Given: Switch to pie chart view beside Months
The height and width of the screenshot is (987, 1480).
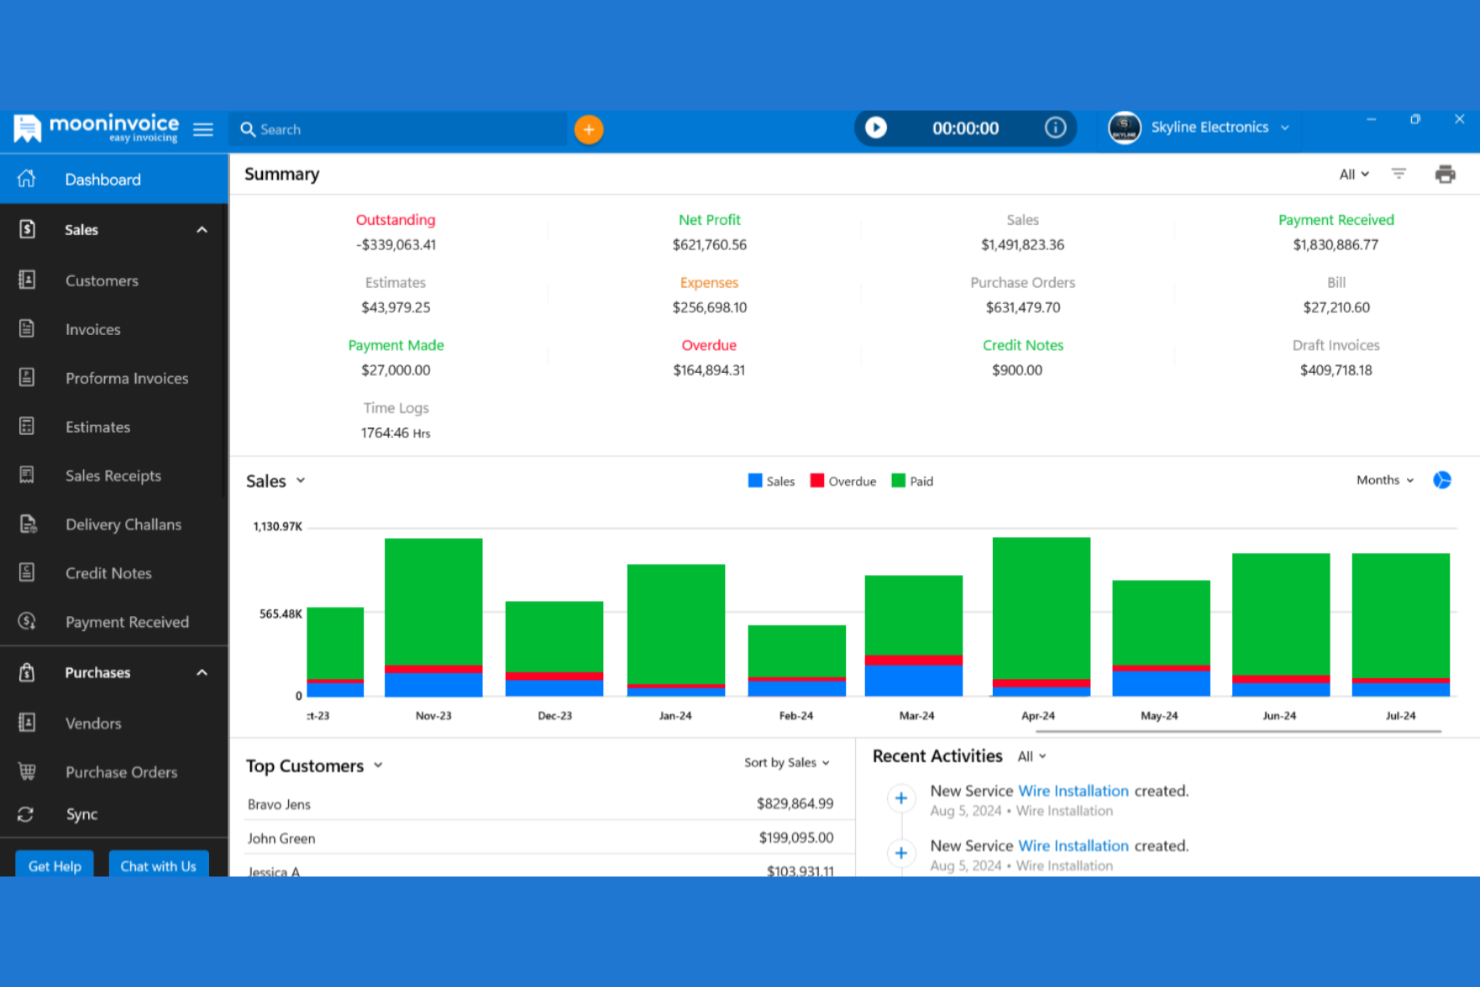Looking at the screenshot, I should click(x=1442, y=480).
